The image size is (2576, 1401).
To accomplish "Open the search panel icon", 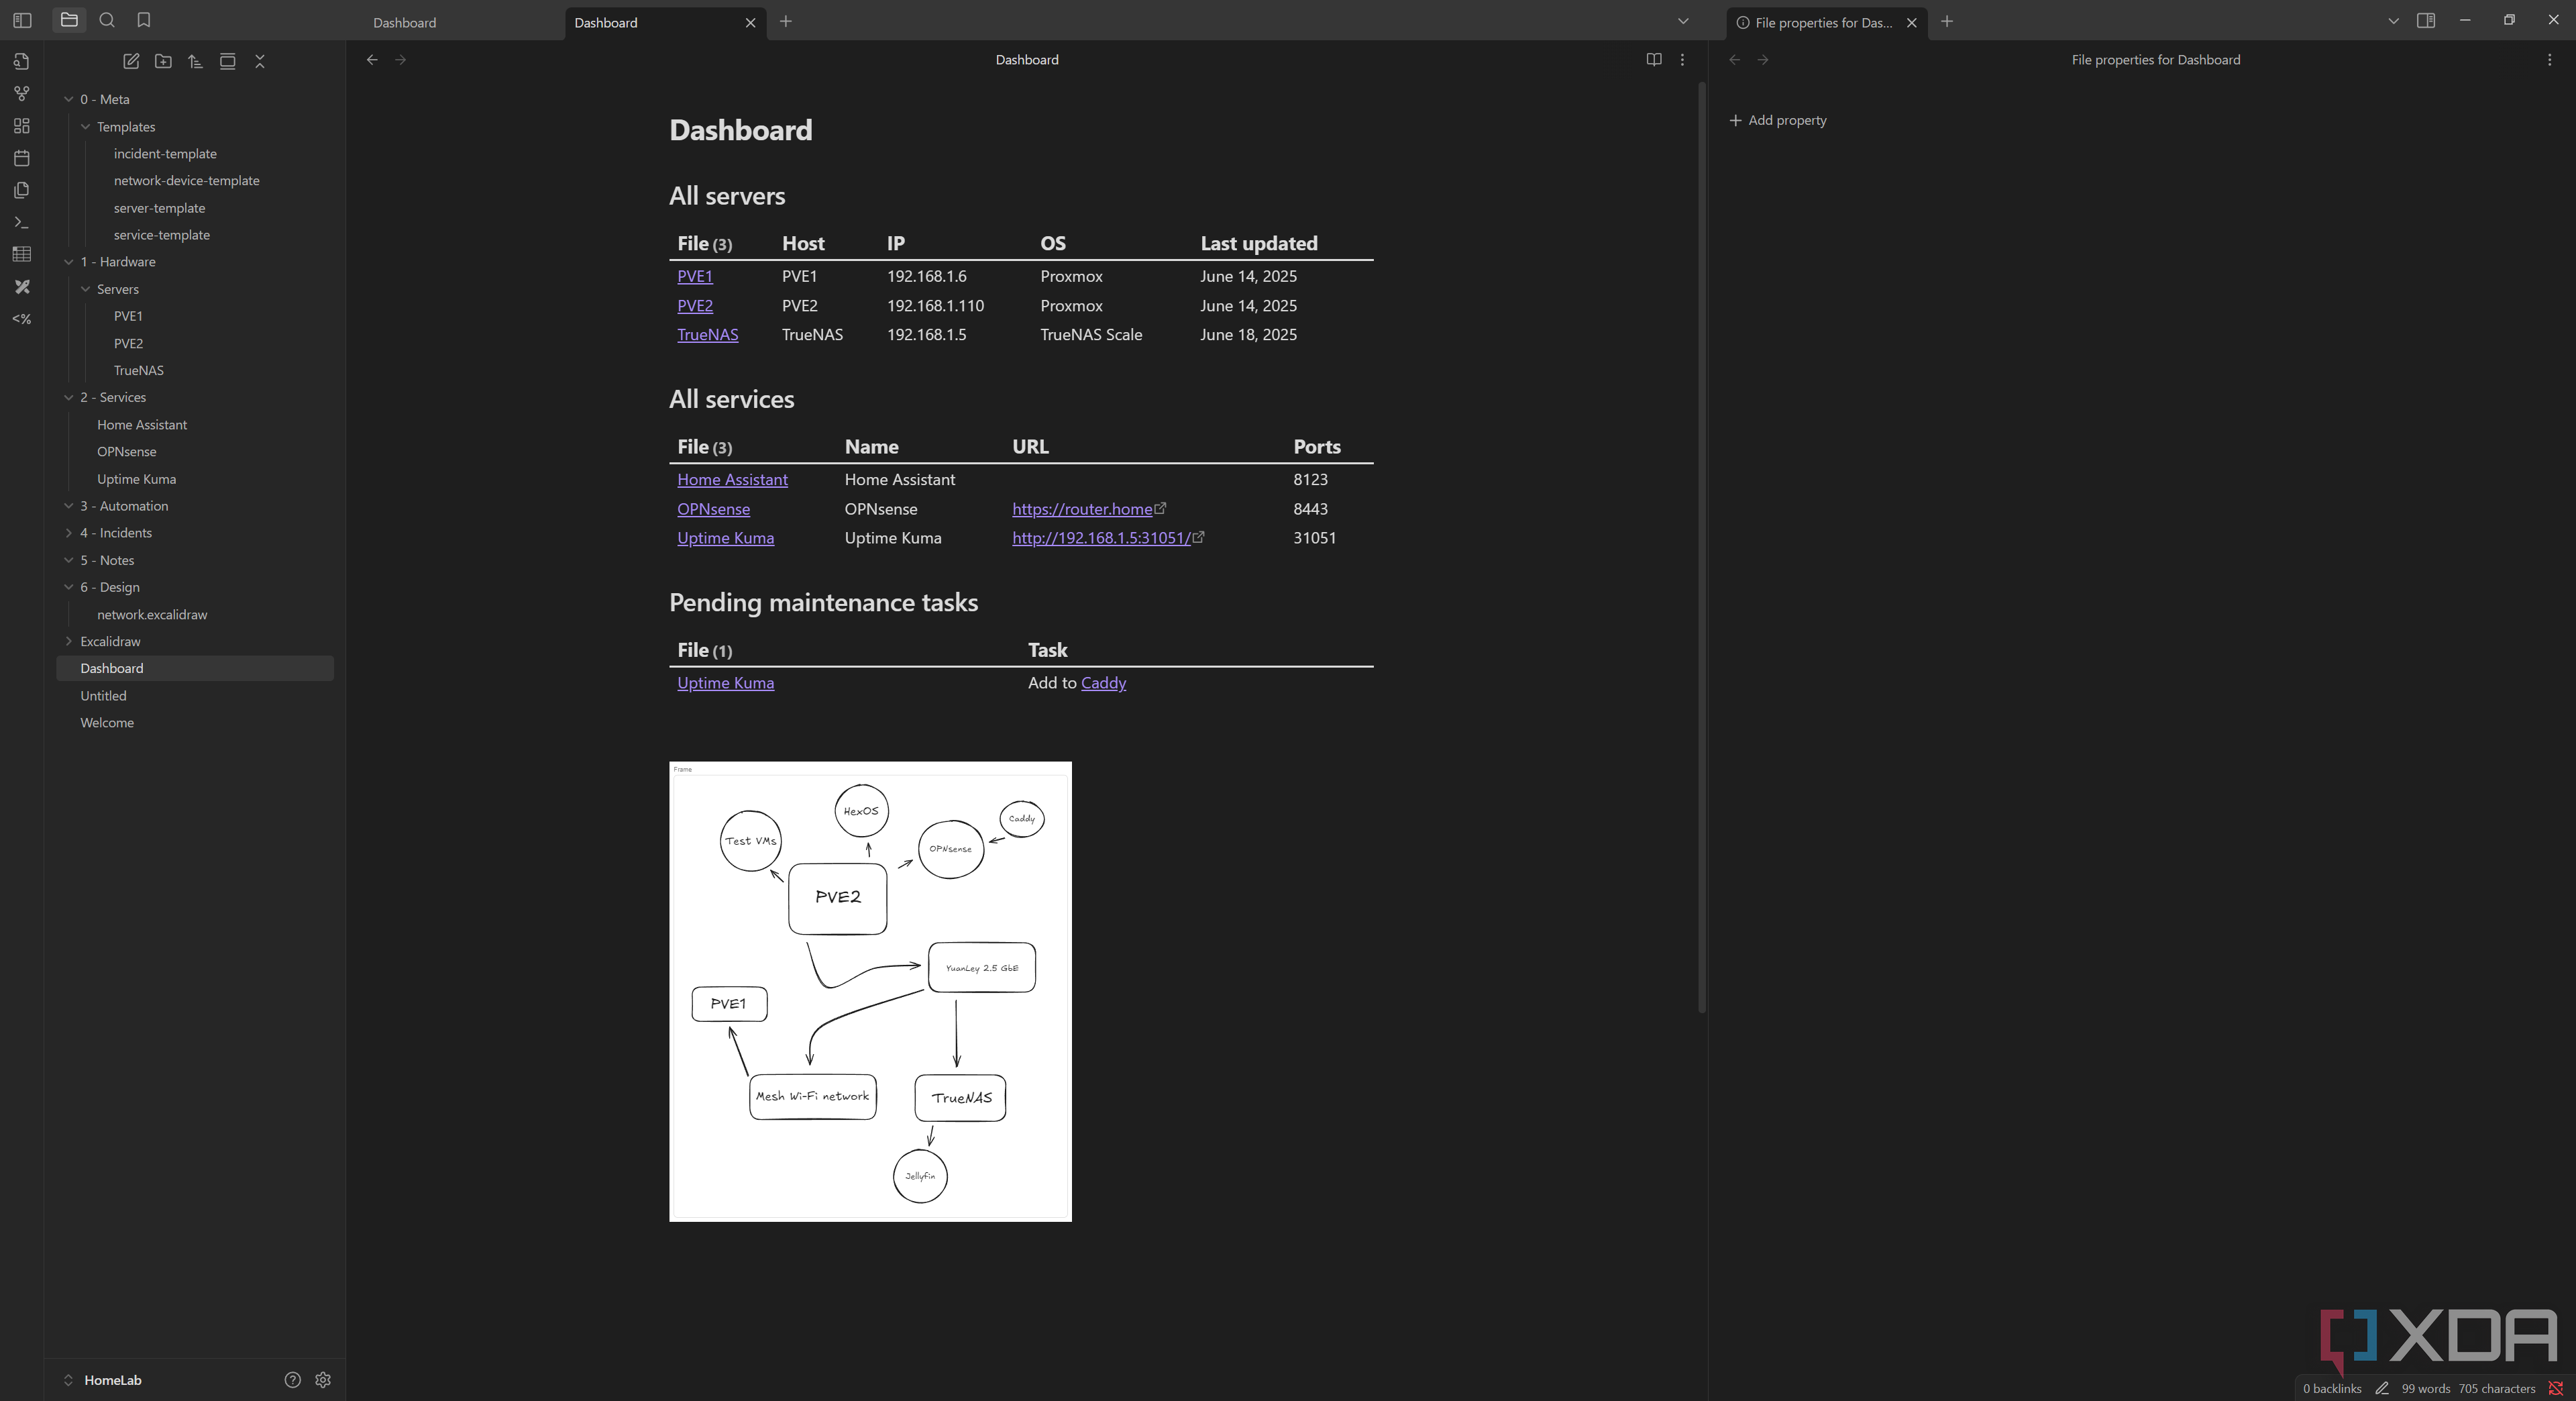I will pos(107,20).
